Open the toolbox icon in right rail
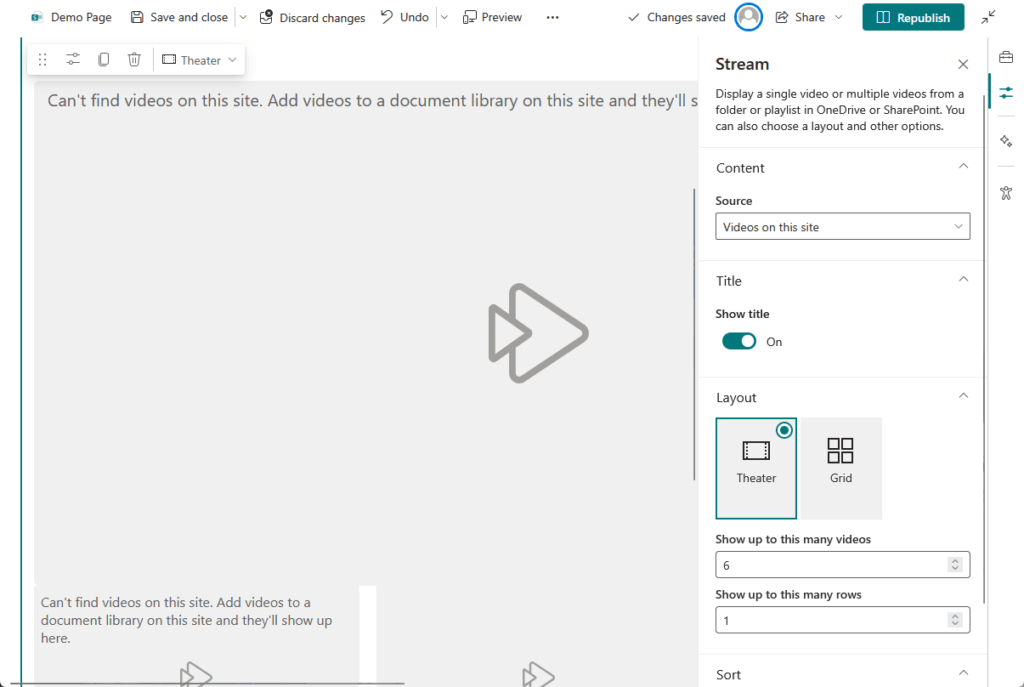This screenshot has width=1024, height=687. (1006, 57)
